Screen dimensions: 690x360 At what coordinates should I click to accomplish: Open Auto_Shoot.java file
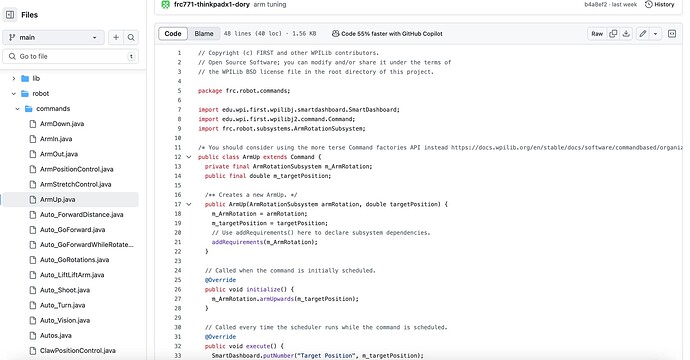click(x=65, y=290)
